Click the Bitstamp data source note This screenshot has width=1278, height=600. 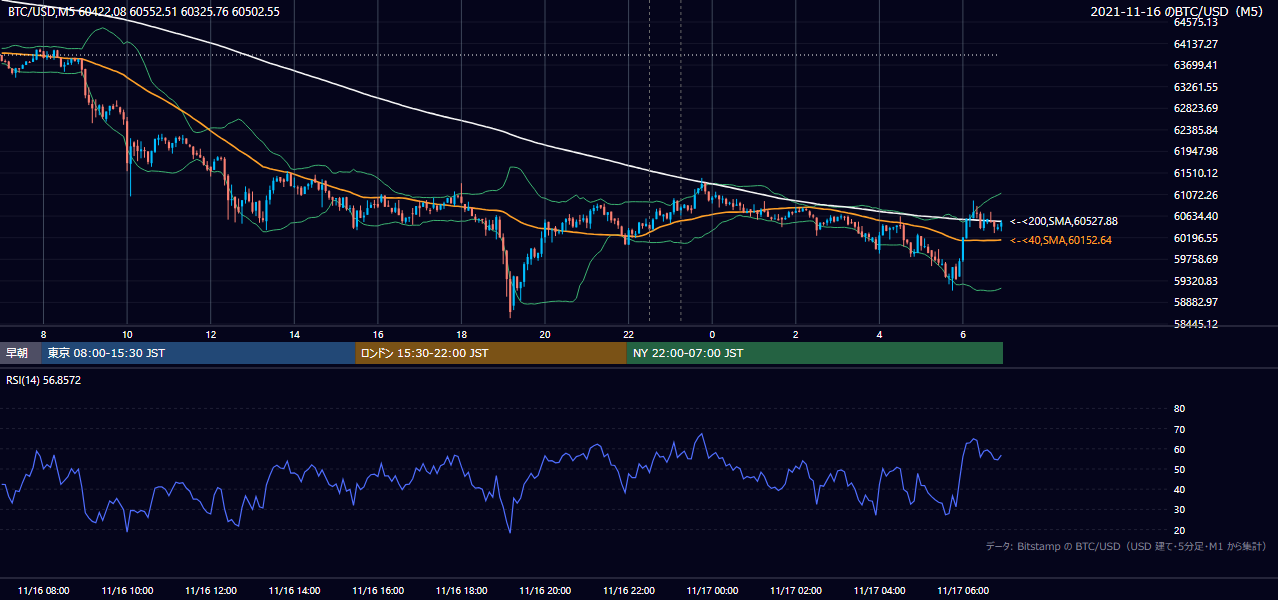click(x=1126, y=546)
